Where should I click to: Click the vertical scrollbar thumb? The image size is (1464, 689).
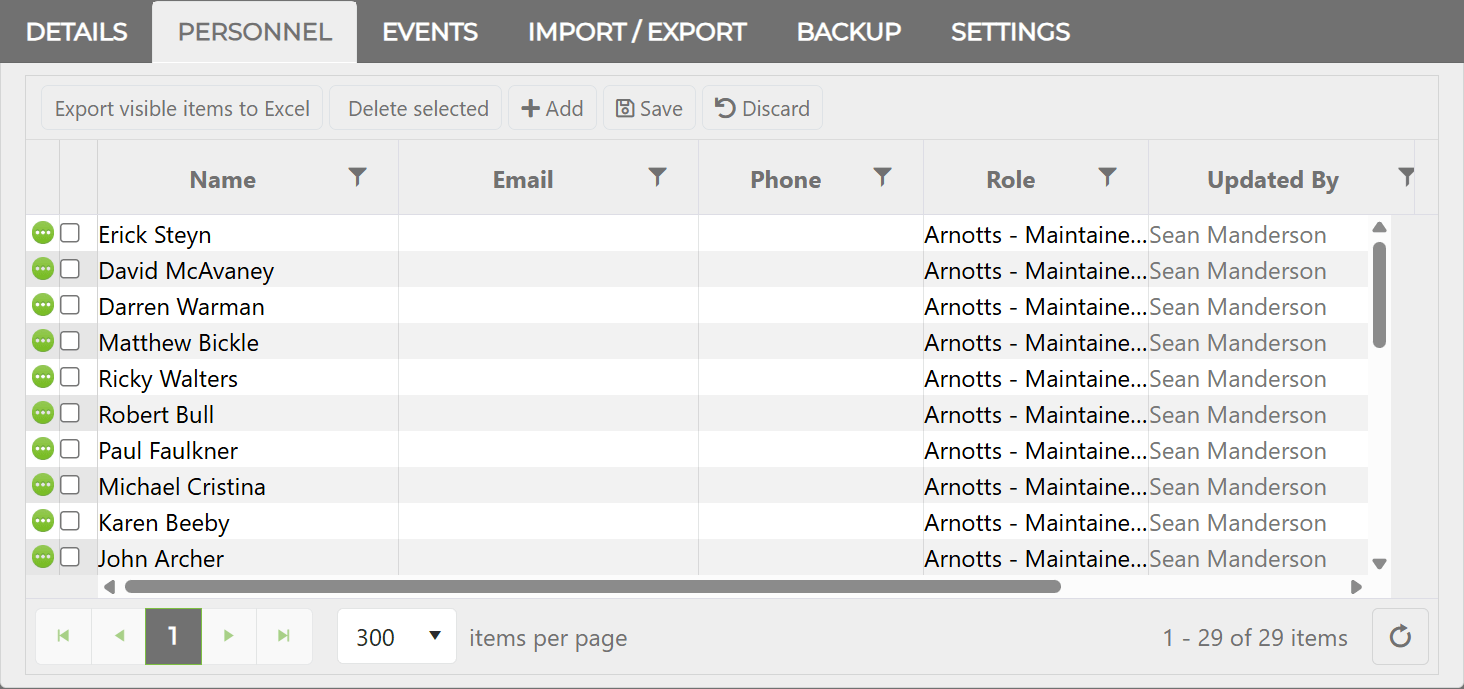click(1379, 294)
